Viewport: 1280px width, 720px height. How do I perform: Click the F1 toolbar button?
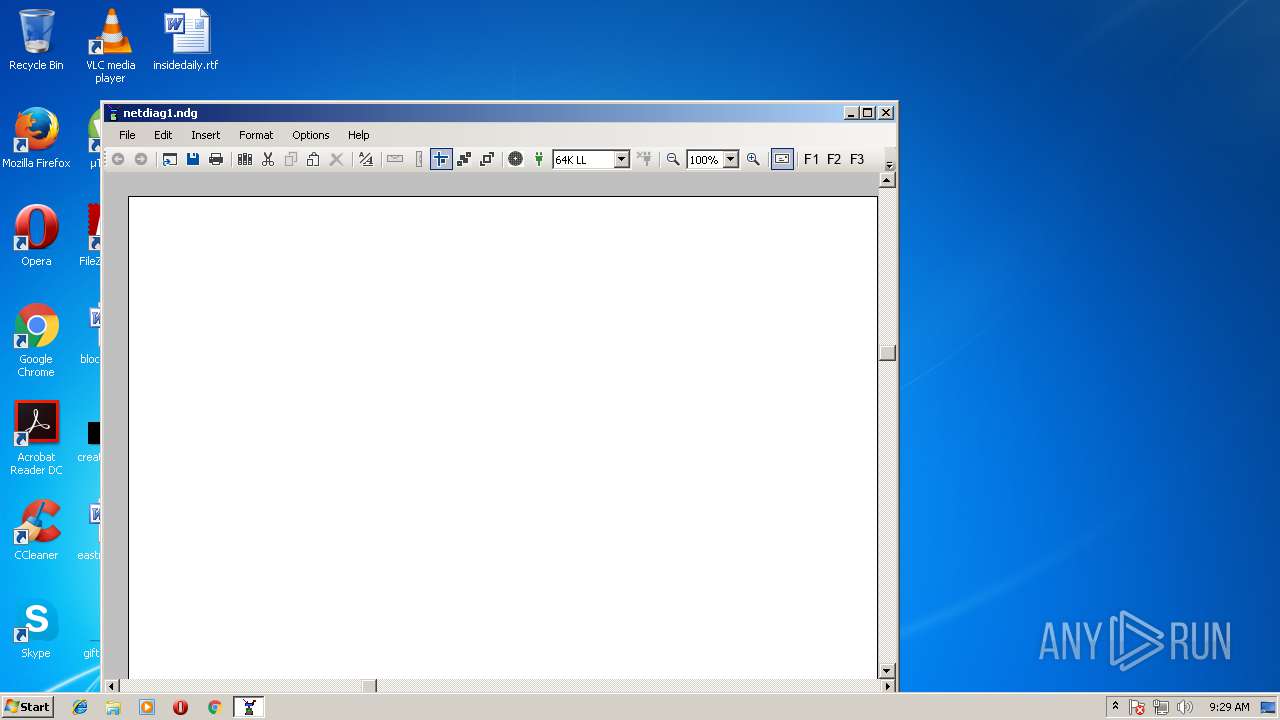(811, 159)
